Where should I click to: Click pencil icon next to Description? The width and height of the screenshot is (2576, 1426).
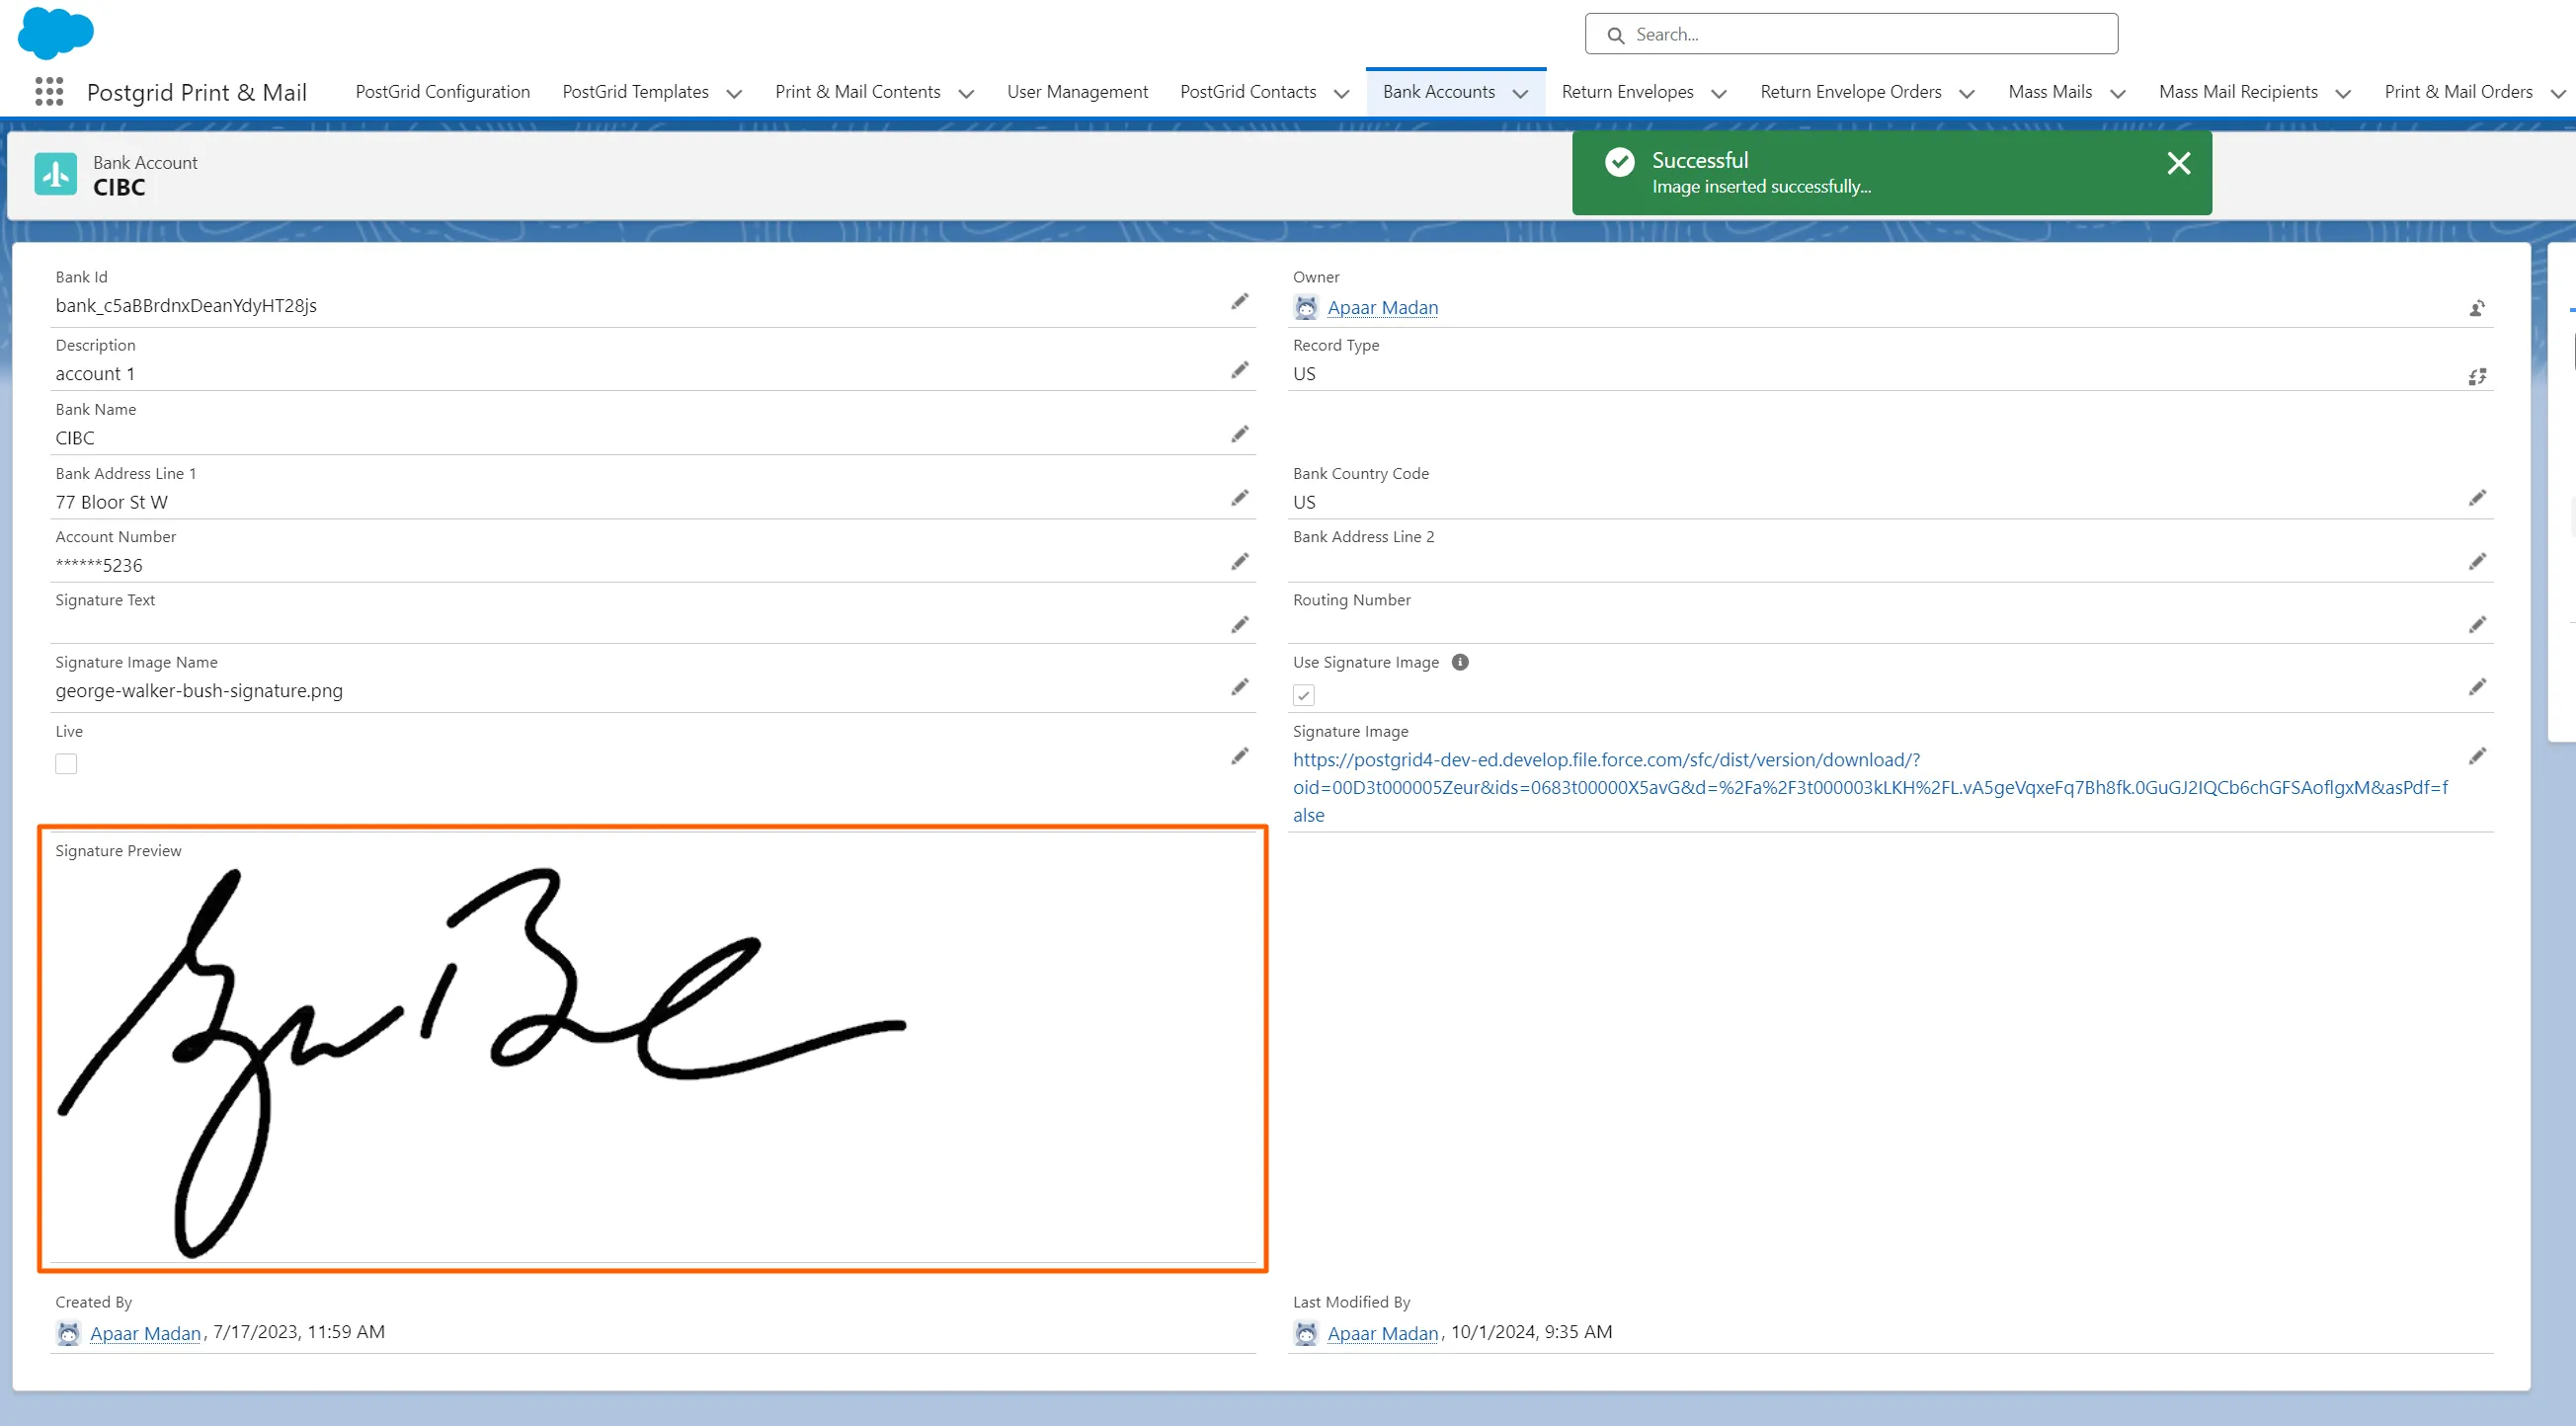[1239, 370]
